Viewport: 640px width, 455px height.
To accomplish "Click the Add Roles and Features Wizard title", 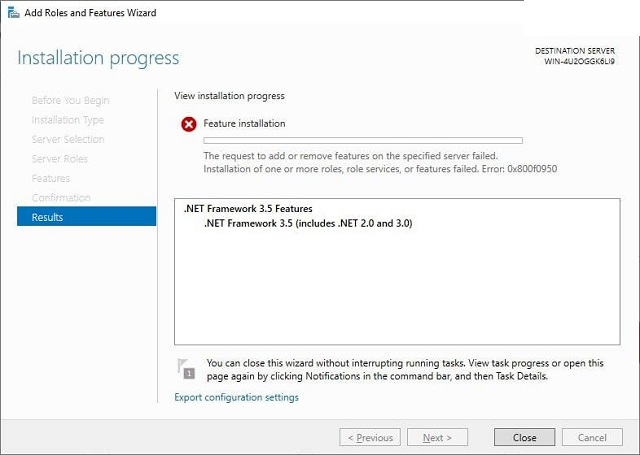I will 90,13.
